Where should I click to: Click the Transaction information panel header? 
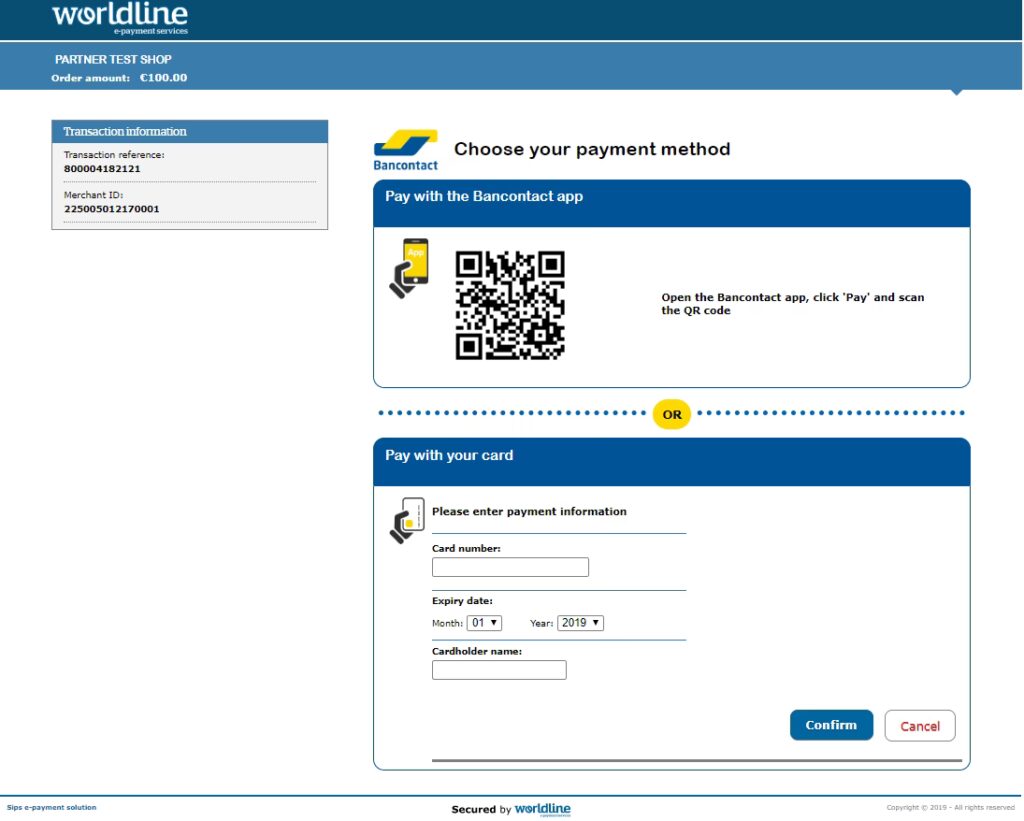pyautogui.click(x=190, y=131)
